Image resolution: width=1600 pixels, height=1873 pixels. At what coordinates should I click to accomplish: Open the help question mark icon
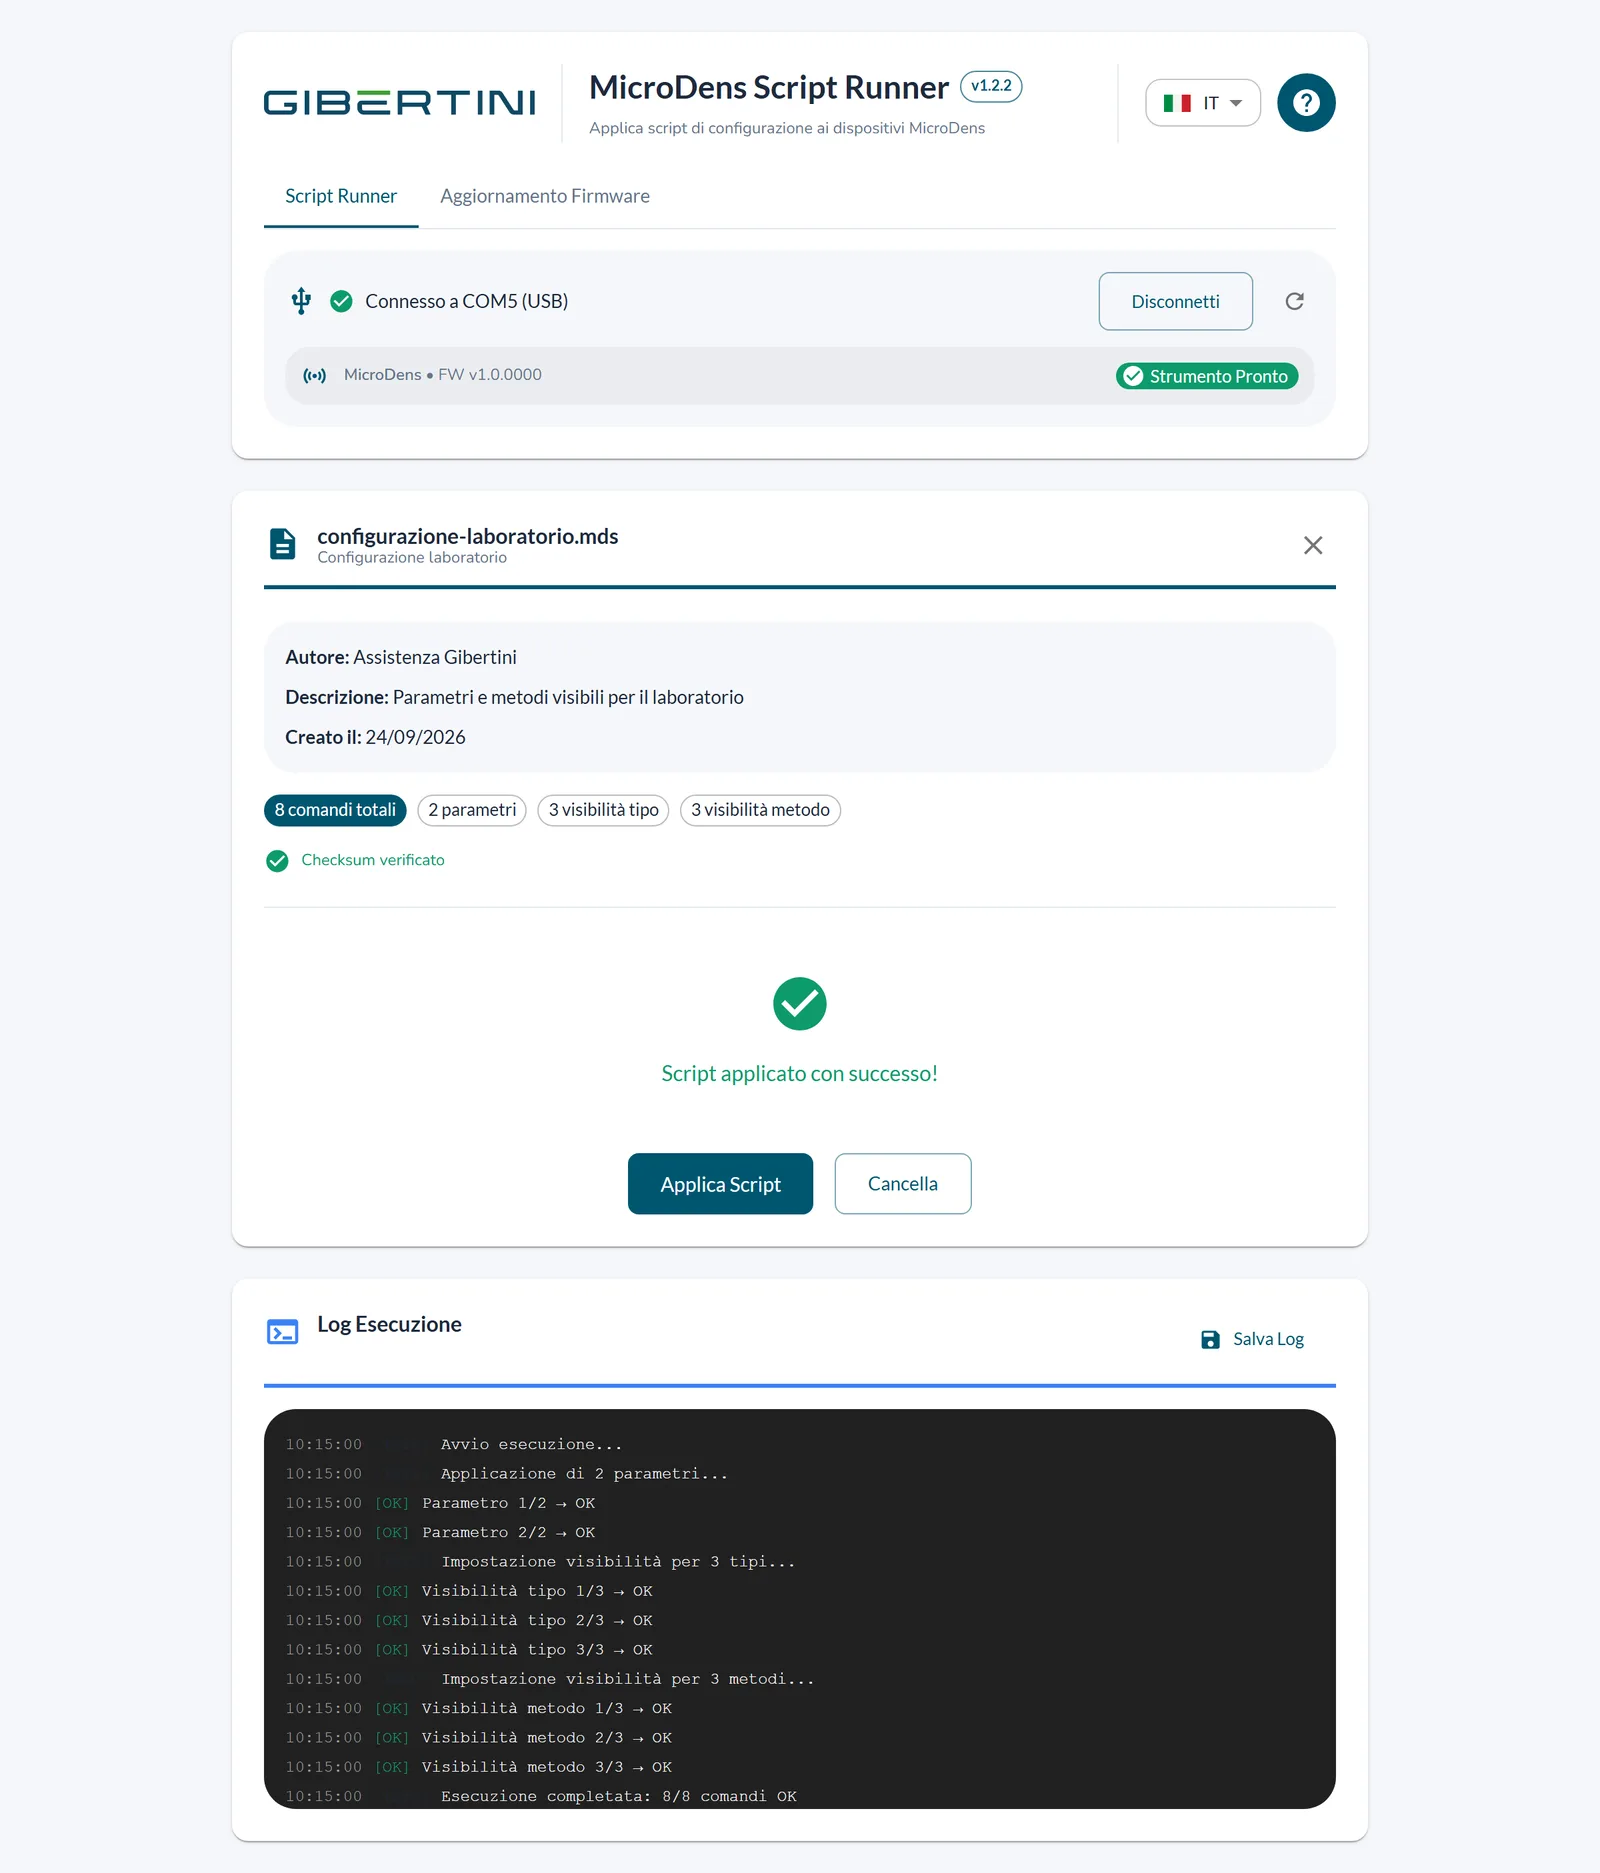1306,102
